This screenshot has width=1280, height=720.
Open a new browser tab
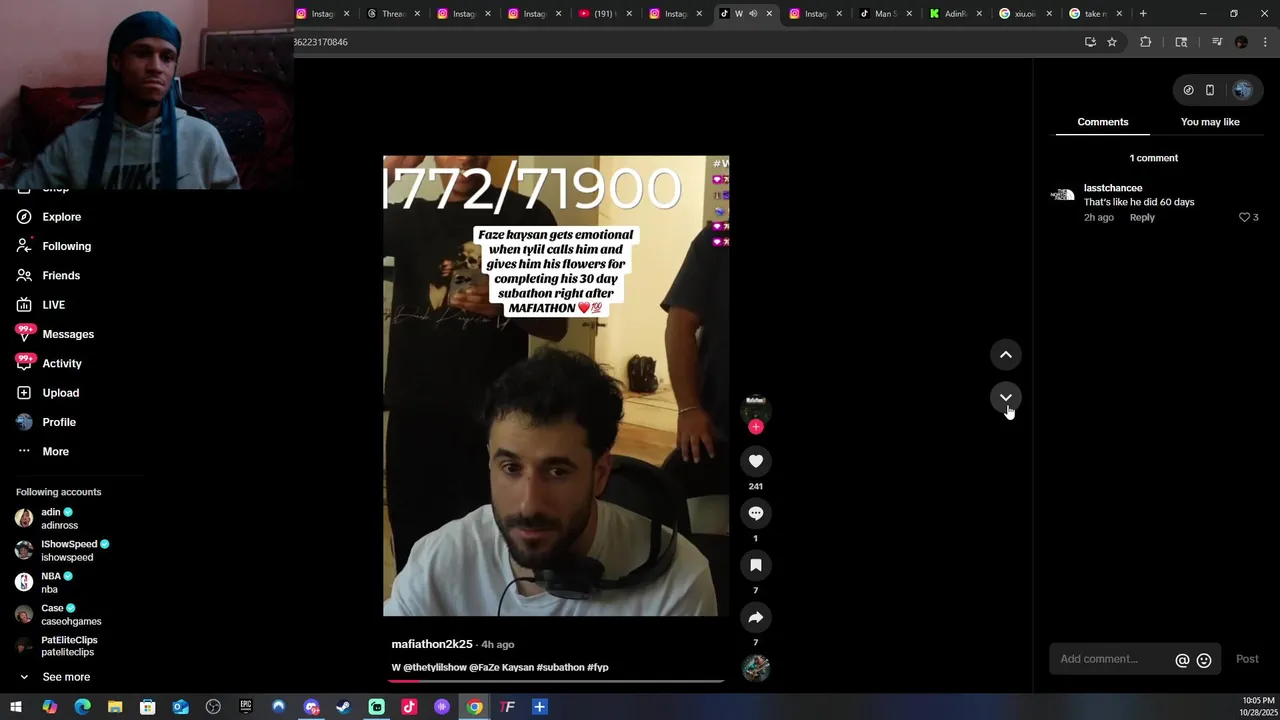click(x=1143, y=13)
